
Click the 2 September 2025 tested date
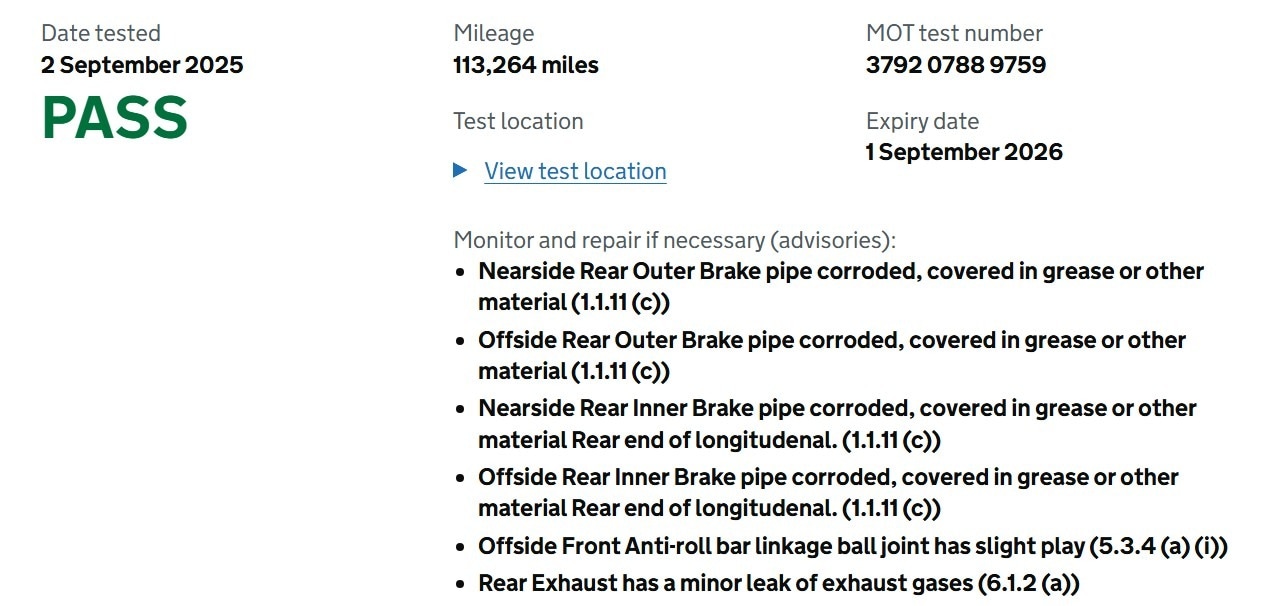[x=142, y=65]
